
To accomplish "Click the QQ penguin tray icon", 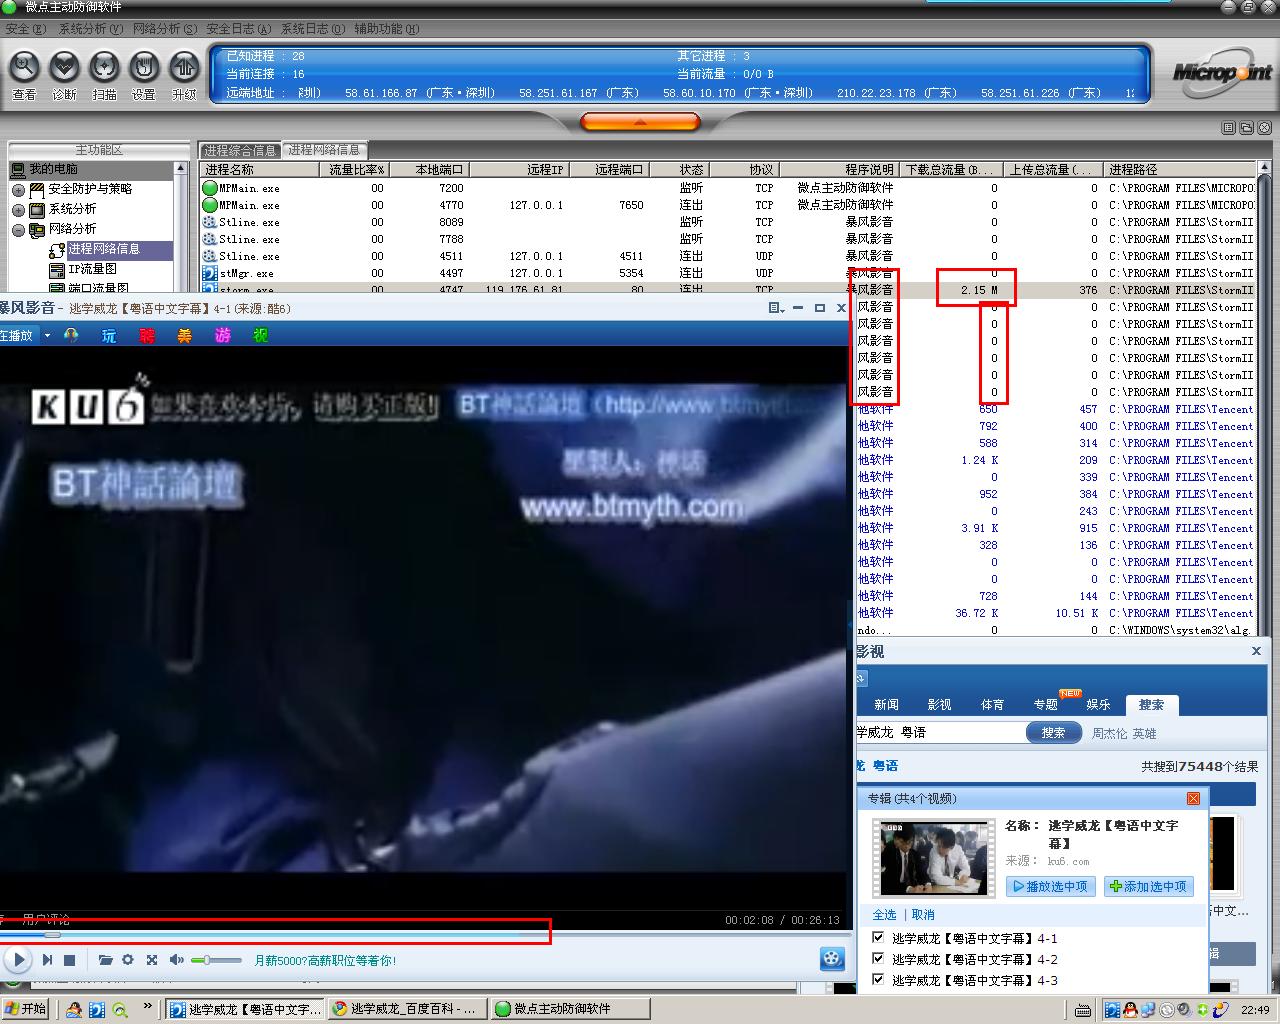I will coord(1130,1010).
